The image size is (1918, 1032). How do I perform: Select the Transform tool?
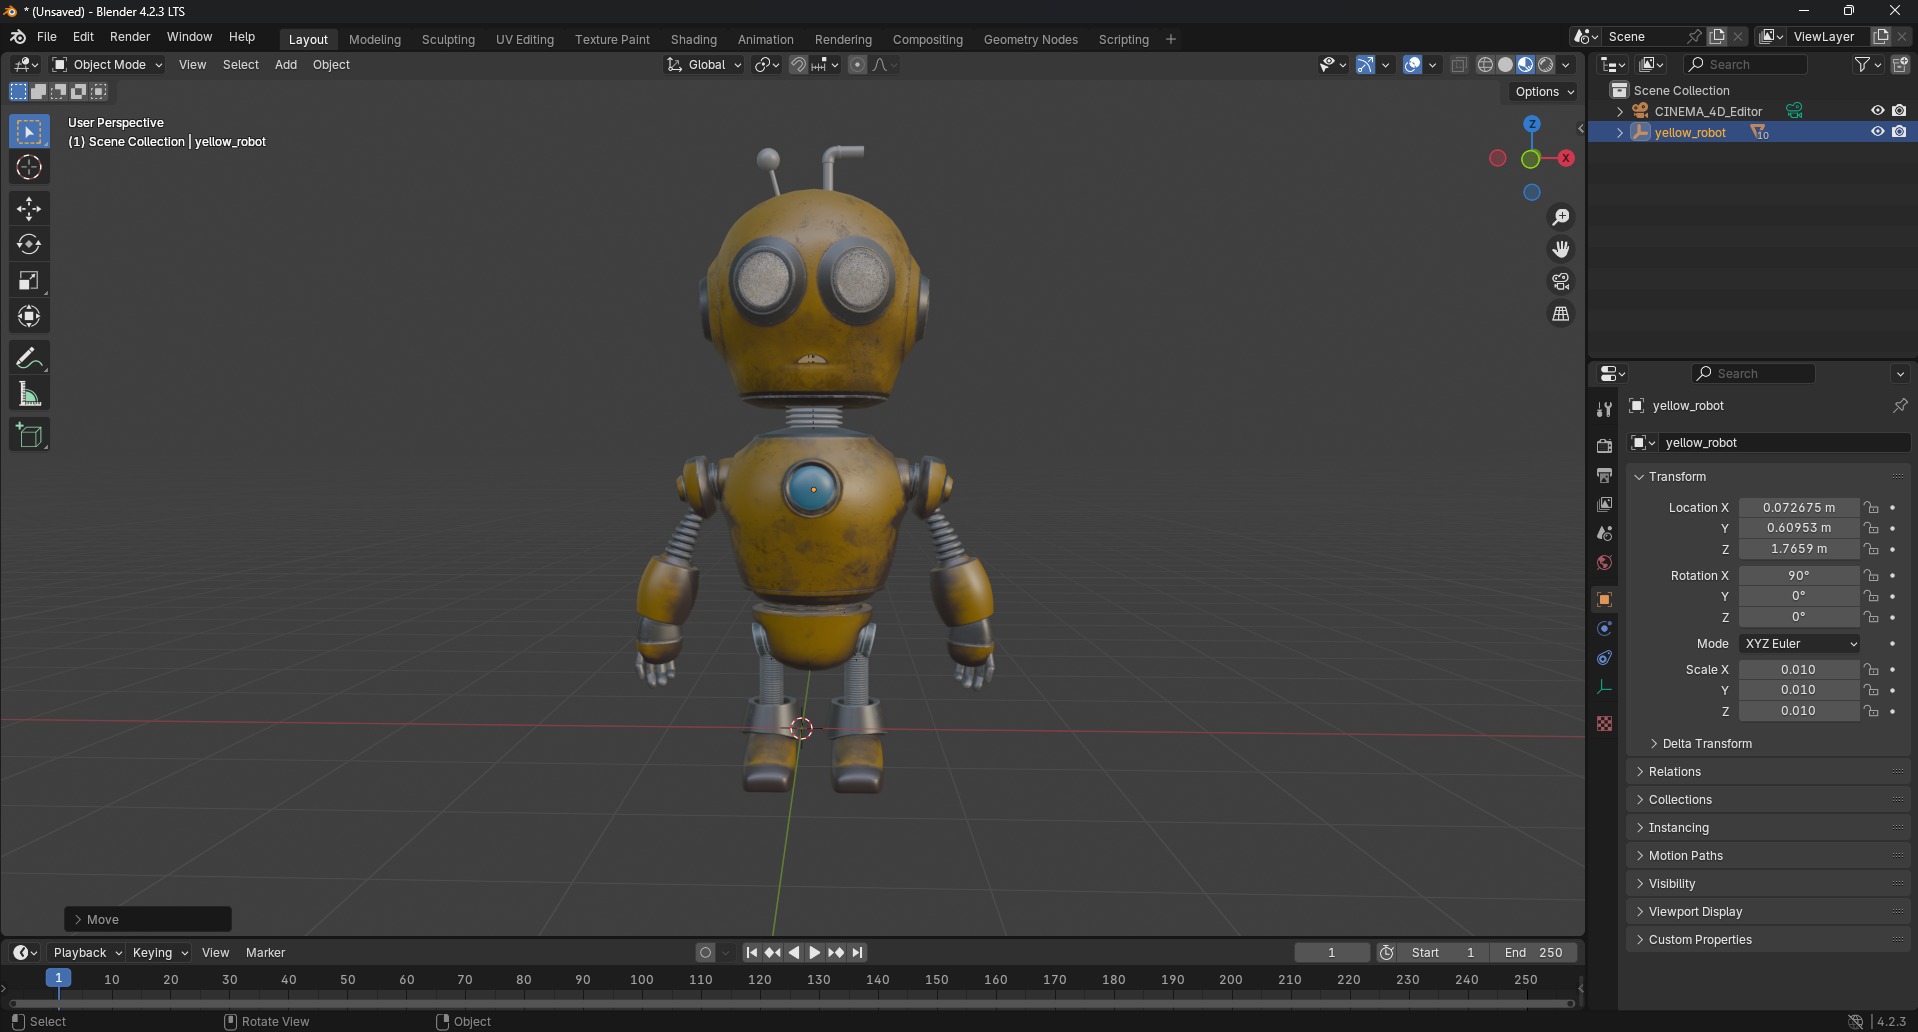(29, 316)
